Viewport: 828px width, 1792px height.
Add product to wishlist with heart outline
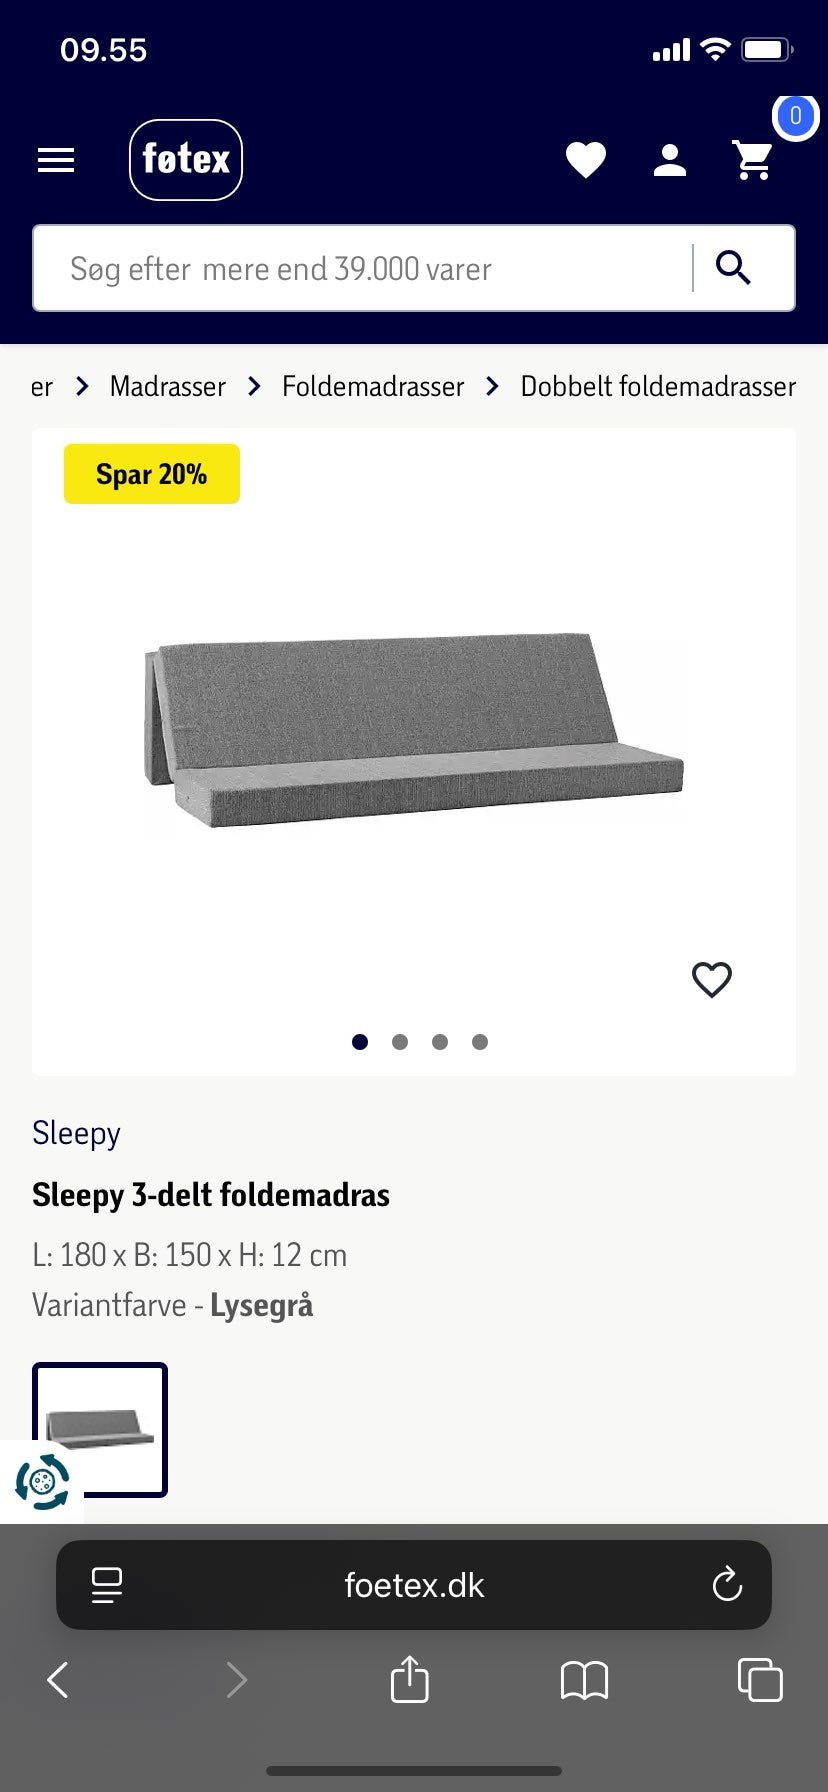point(712,980)
